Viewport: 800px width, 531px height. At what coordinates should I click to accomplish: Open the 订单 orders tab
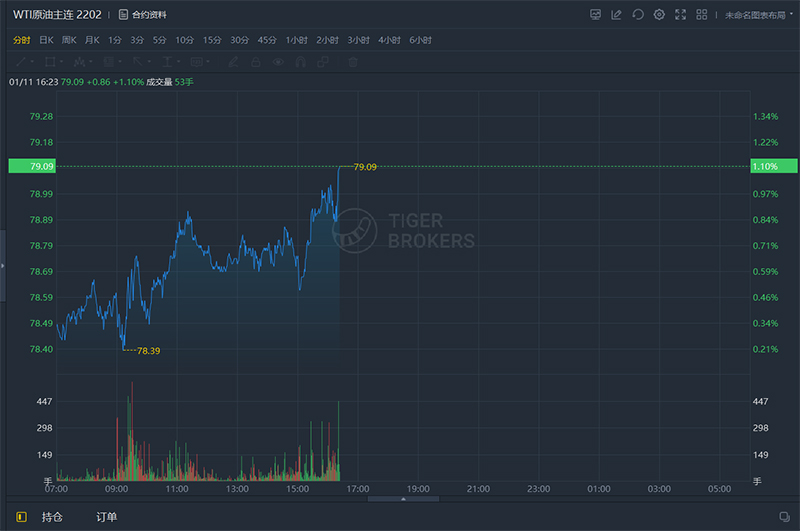pos(107,517)
